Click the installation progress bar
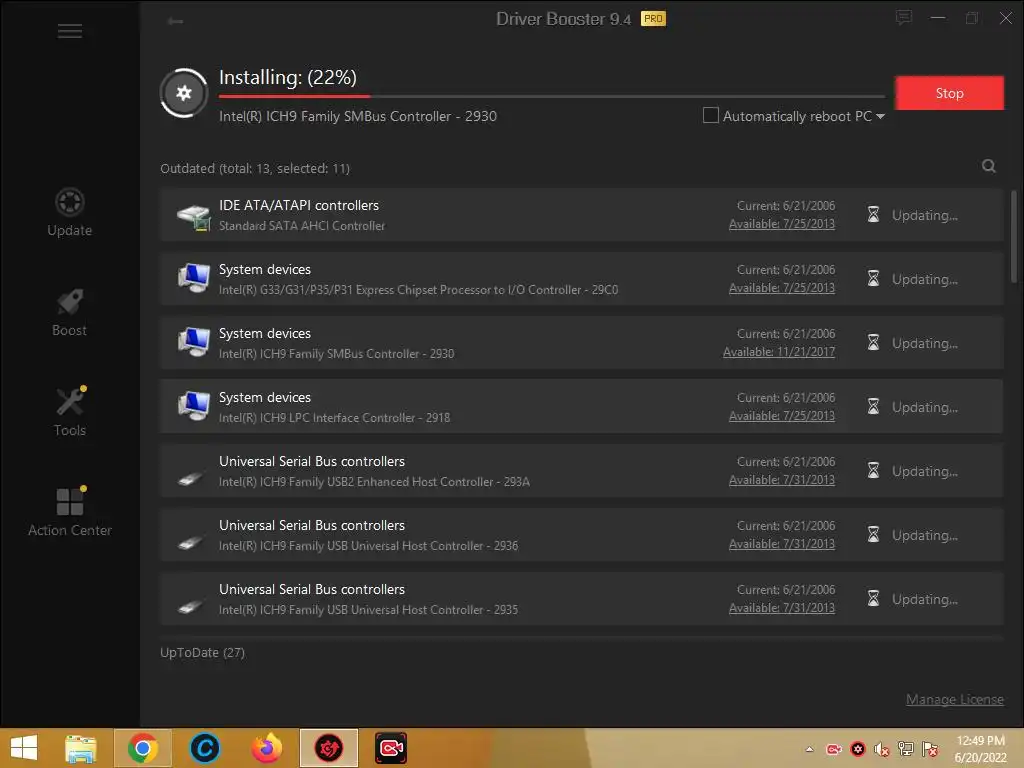Viewport: 1024px width, 768px height. click(x=552, y=97)
